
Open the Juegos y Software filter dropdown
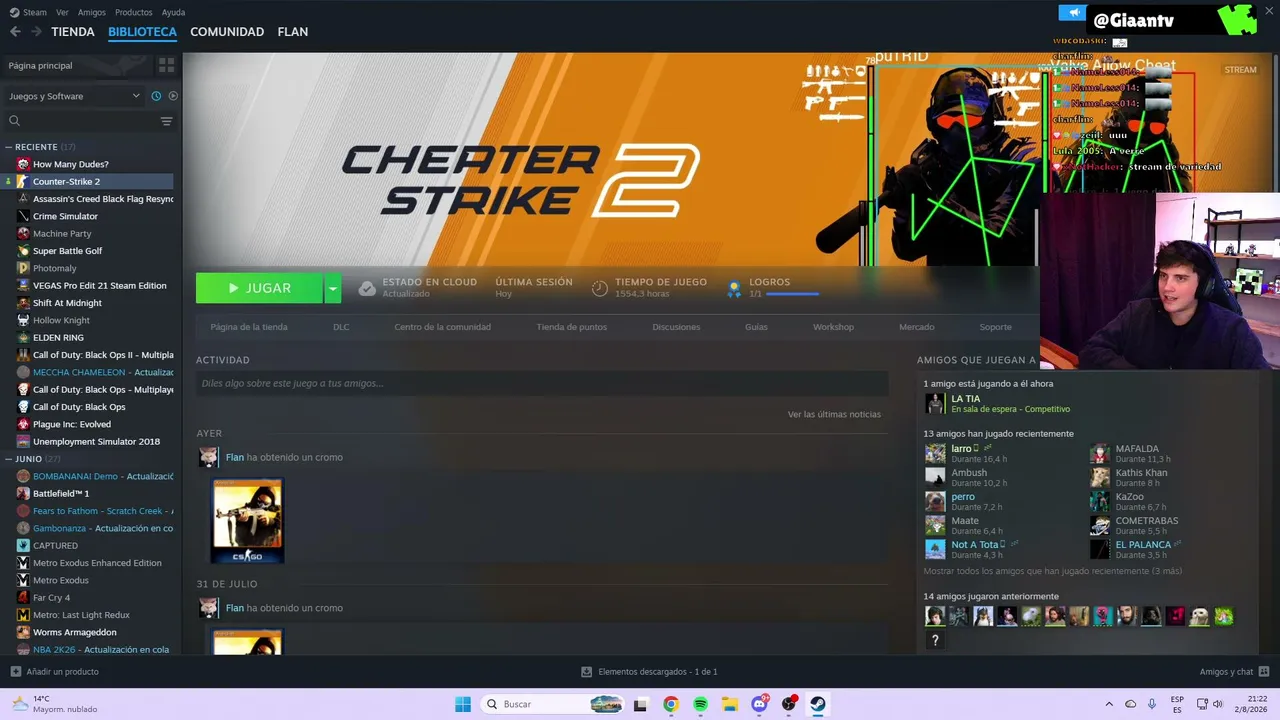tap(74, 96)
